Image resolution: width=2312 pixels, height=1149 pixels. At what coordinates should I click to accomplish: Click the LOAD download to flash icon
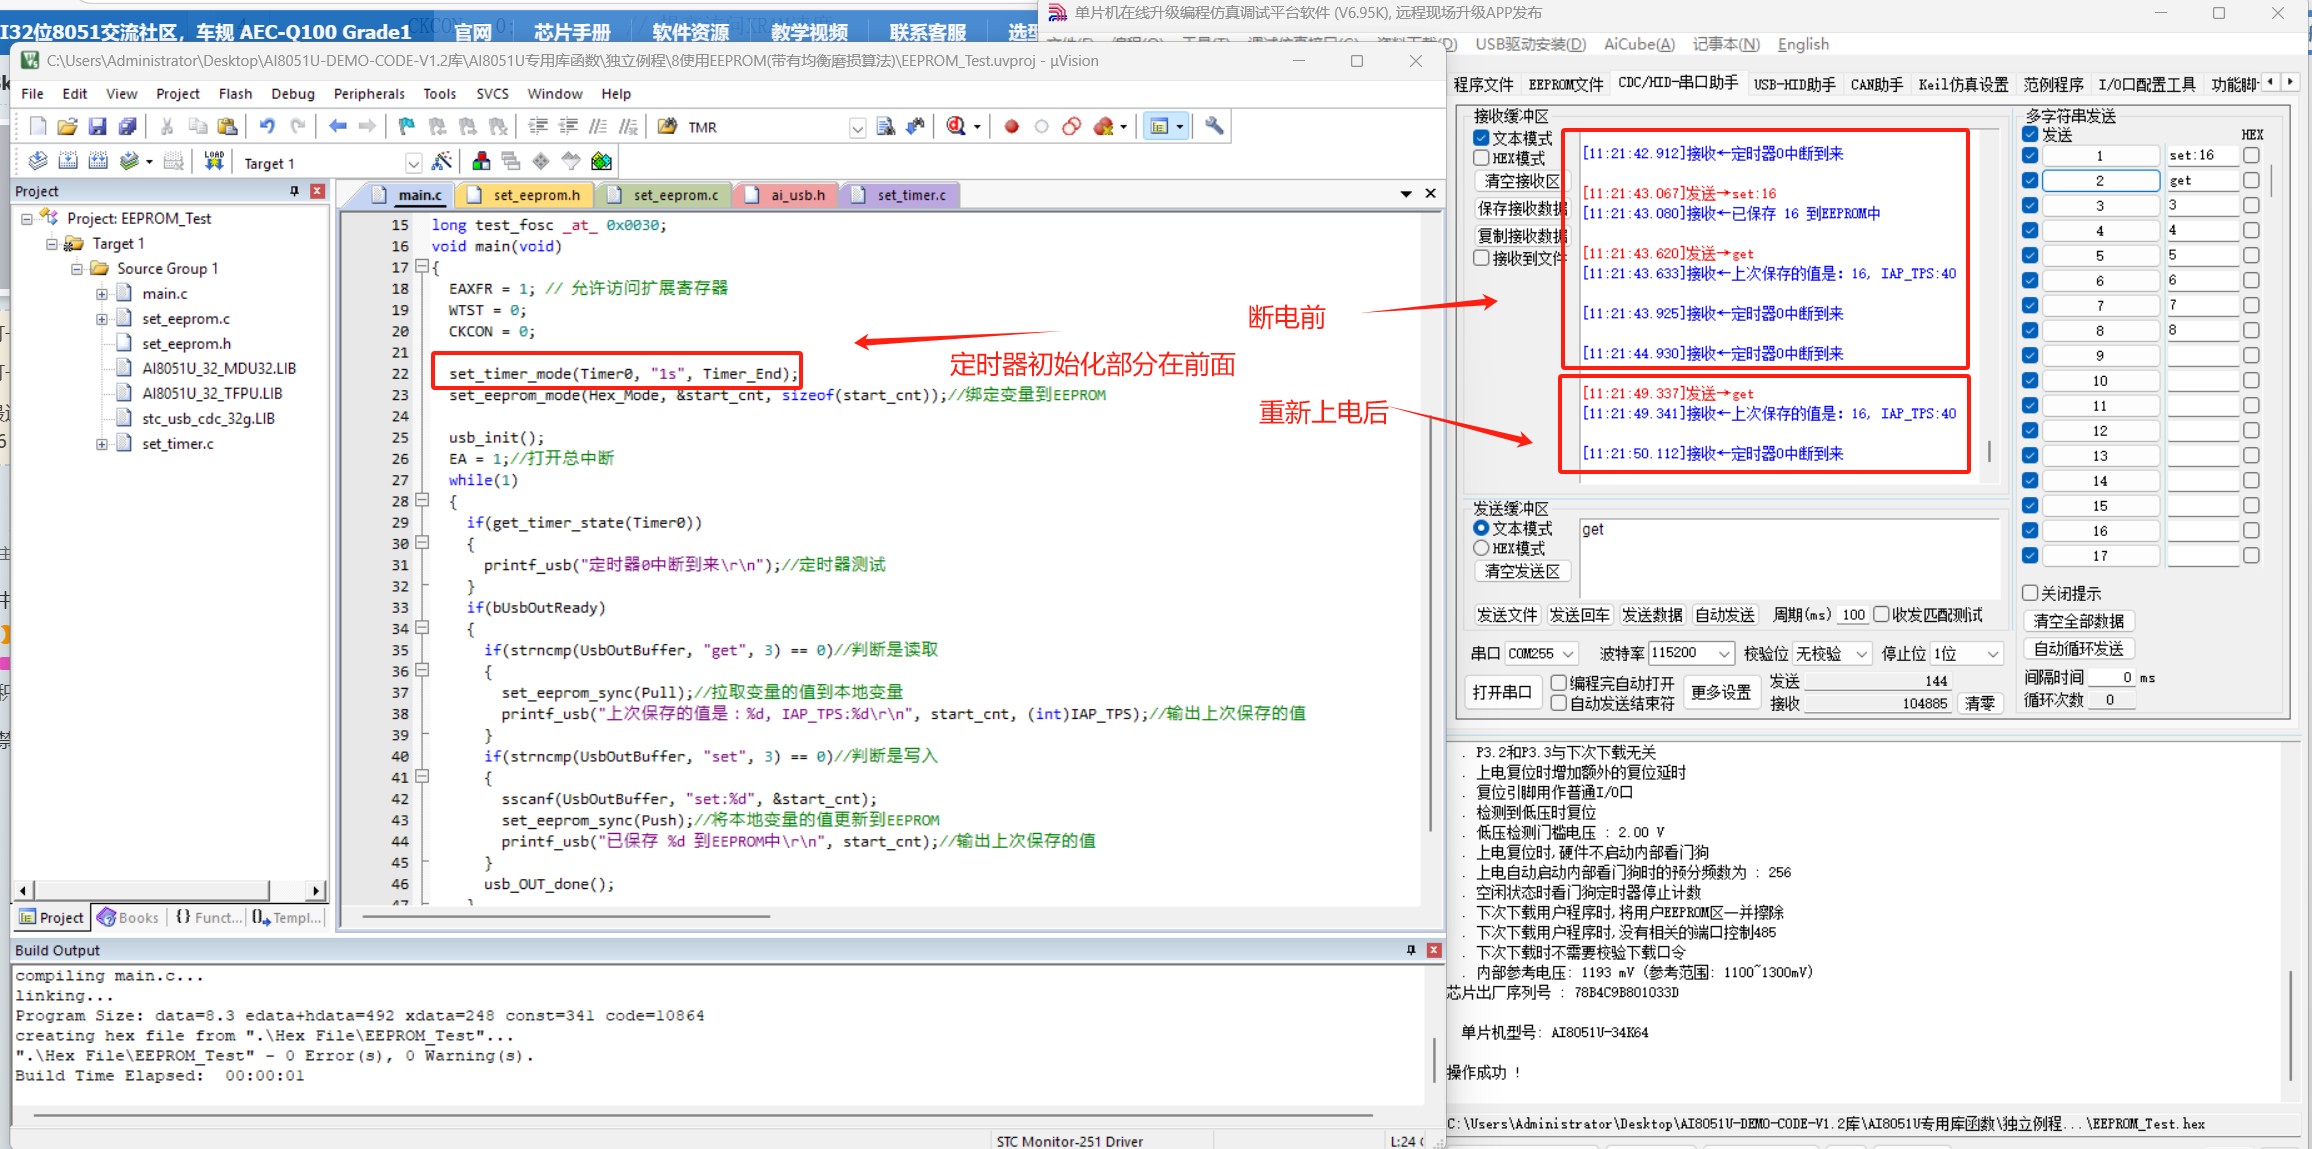(214, 161)
